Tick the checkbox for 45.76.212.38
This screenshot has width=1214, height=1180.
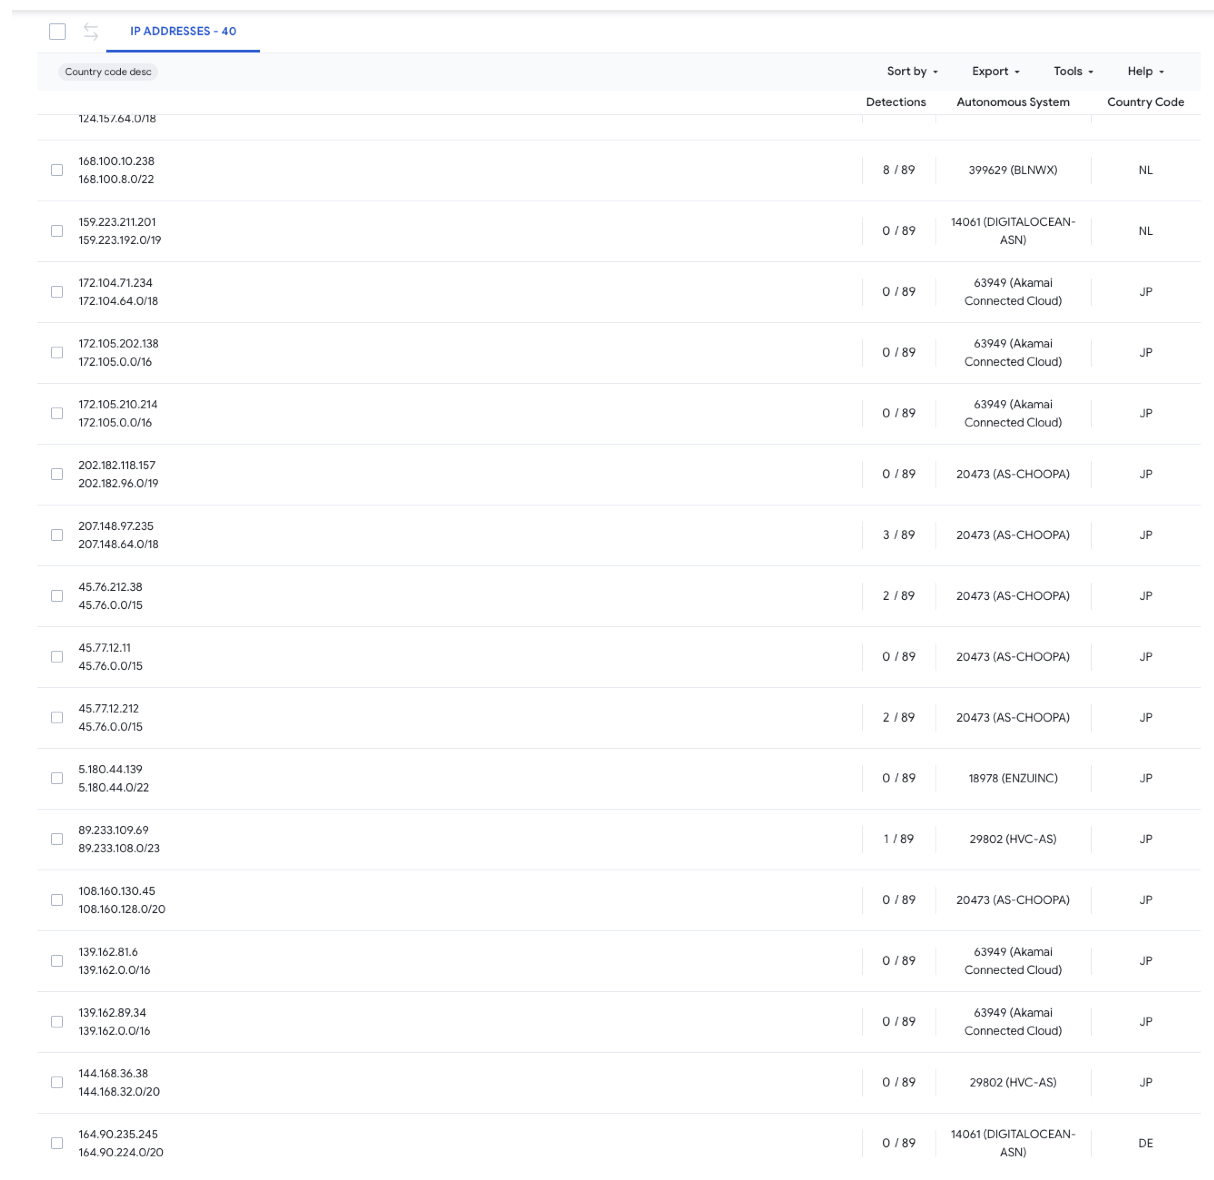click(57, 596)
